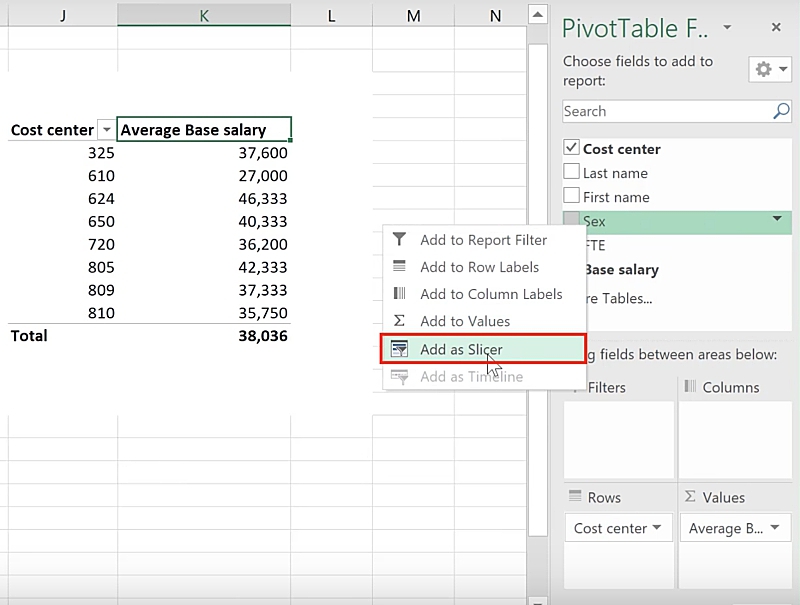The width and height of the screenshot is (800, 605).
Task: Select column K header
Action: point(204,14)
